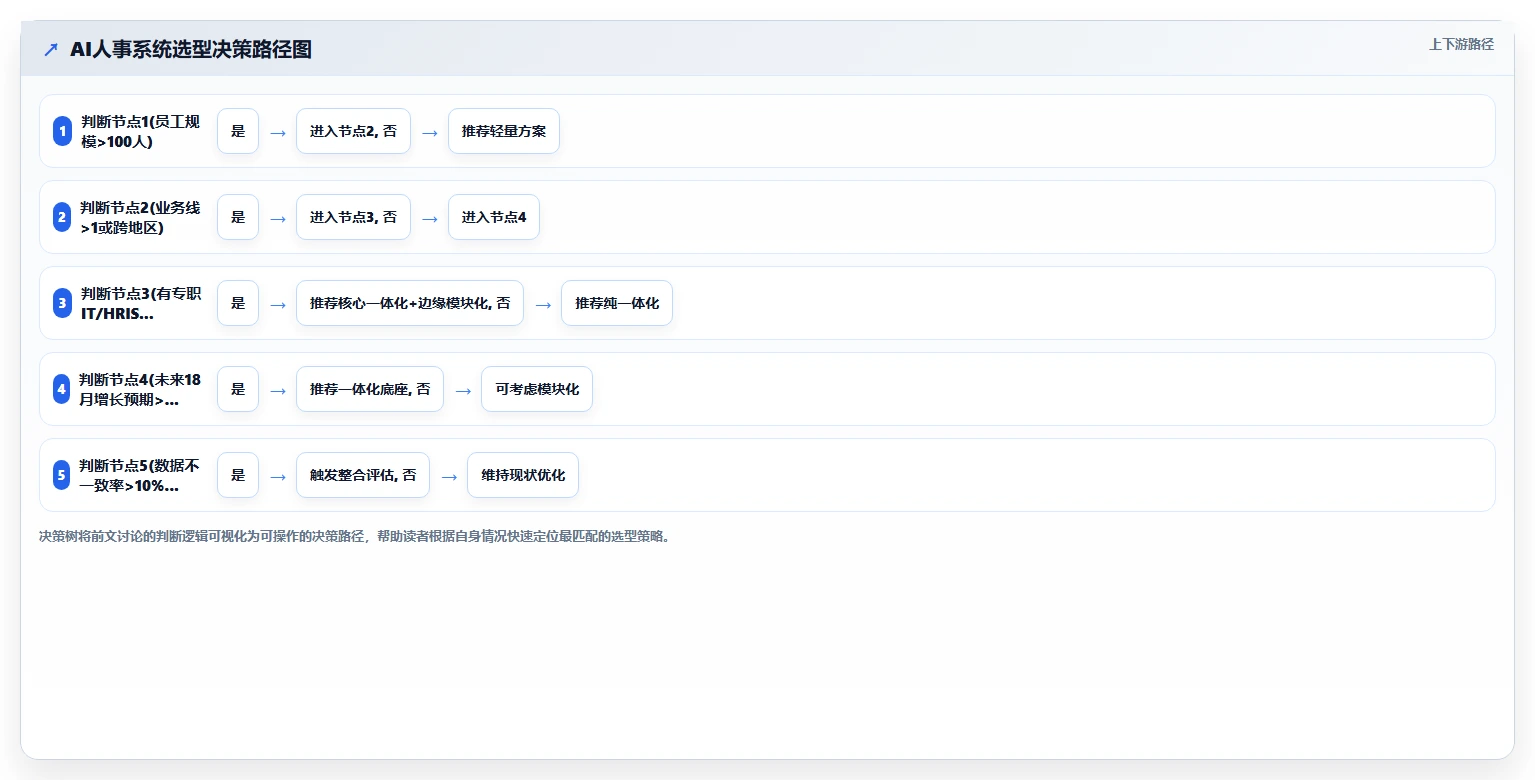Click 维持现状优化 box

(x=523, y=475)
